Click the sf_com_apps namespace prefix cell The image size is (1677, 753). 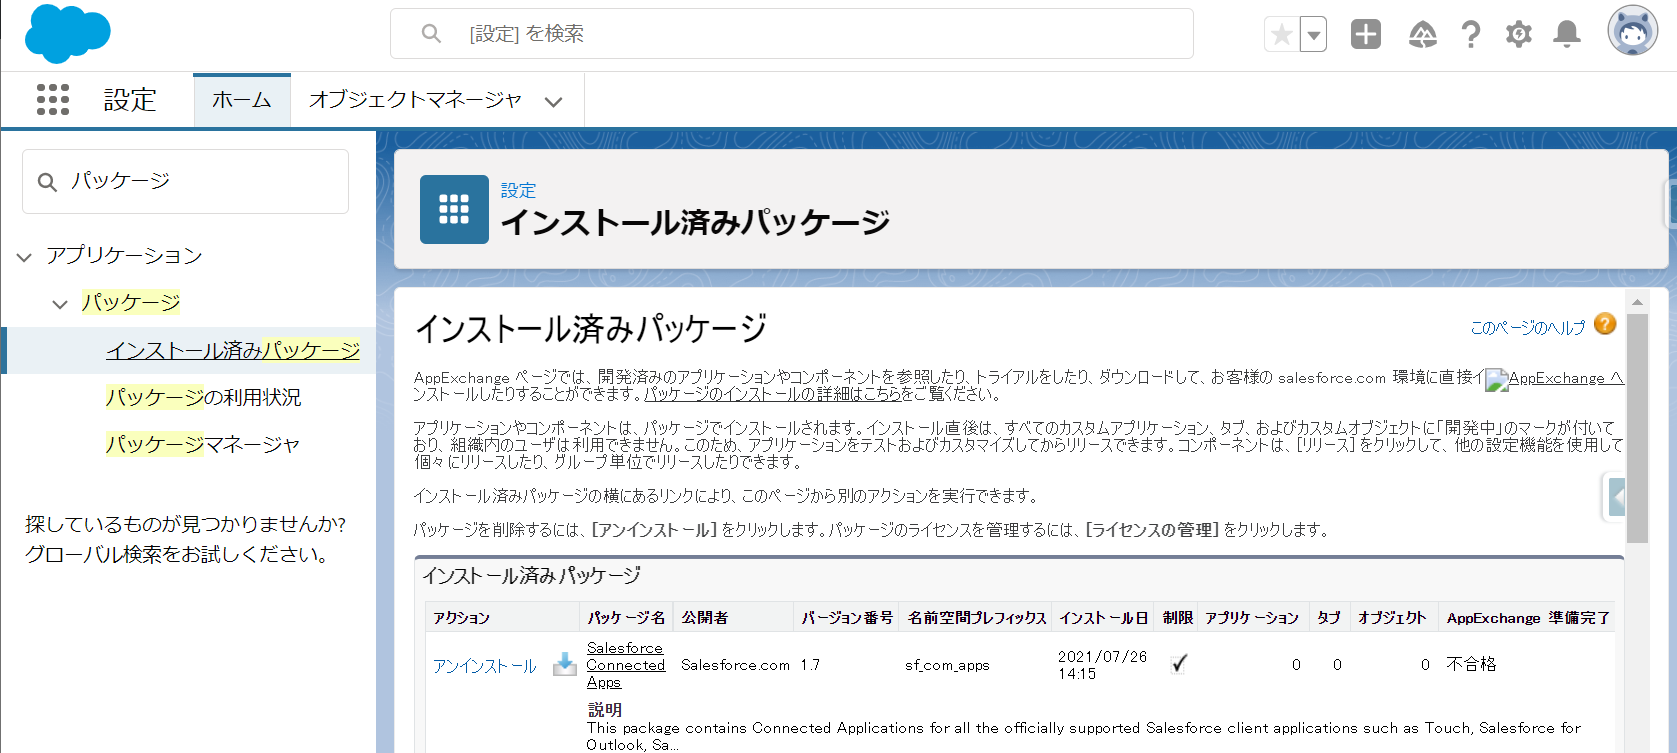947,665
